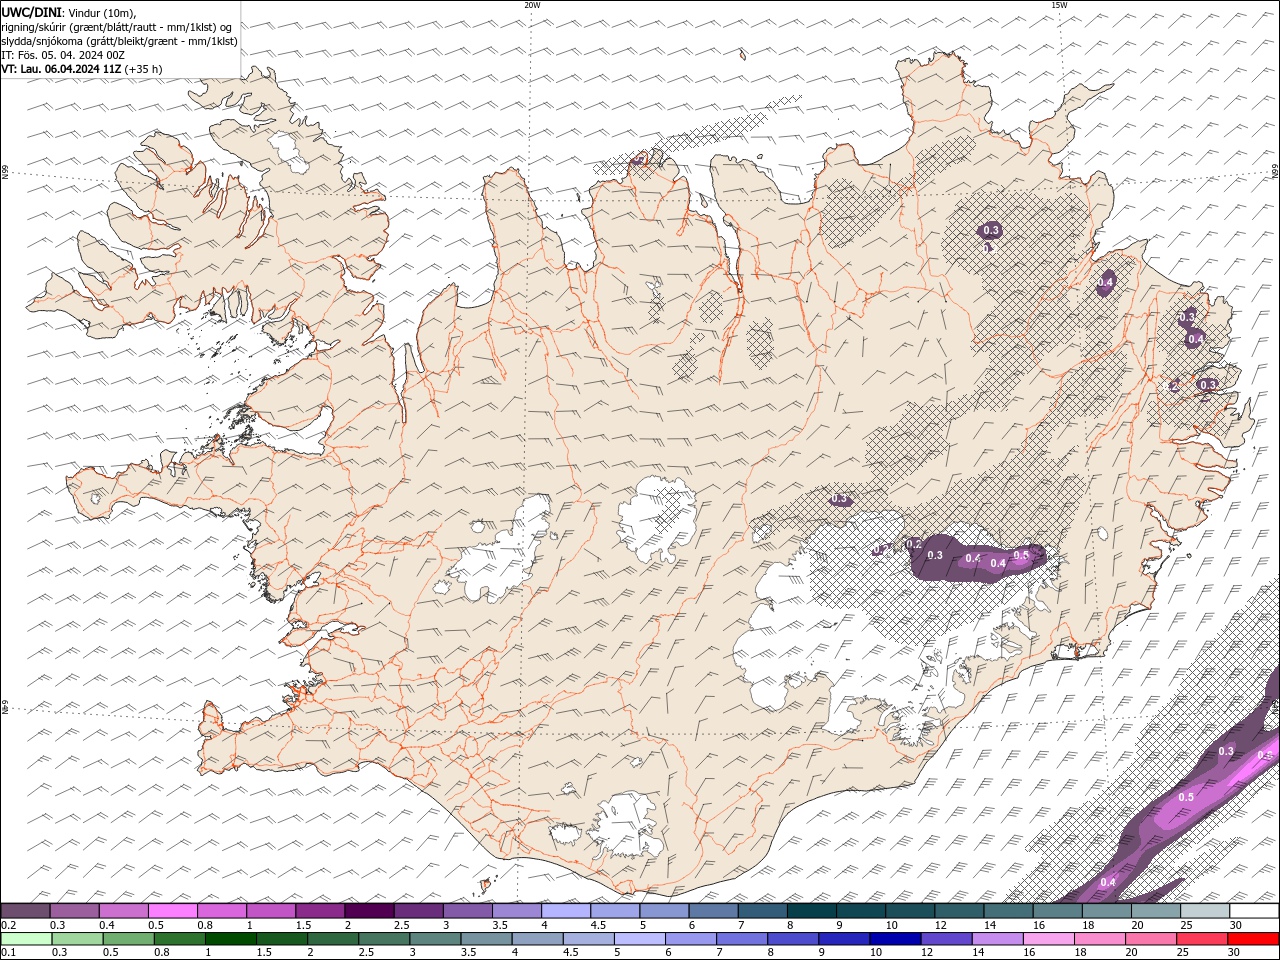Click the 'UWC/DINI' title text
The image size is (1280, 960).
pos(31,12)
